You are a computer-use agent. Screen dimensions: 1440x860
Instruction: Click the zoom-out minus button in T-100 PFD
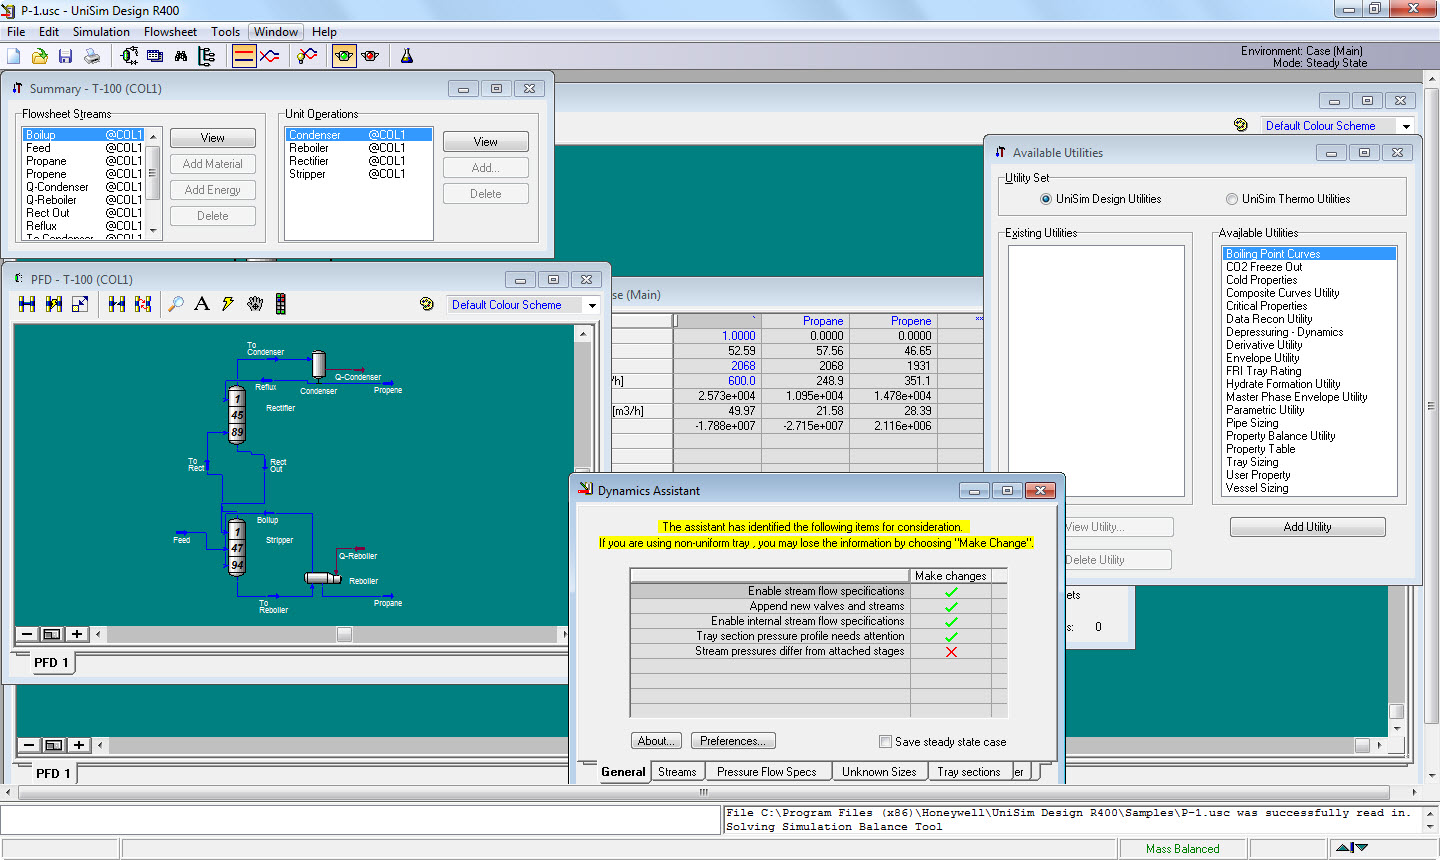click(x=27, y=634)
